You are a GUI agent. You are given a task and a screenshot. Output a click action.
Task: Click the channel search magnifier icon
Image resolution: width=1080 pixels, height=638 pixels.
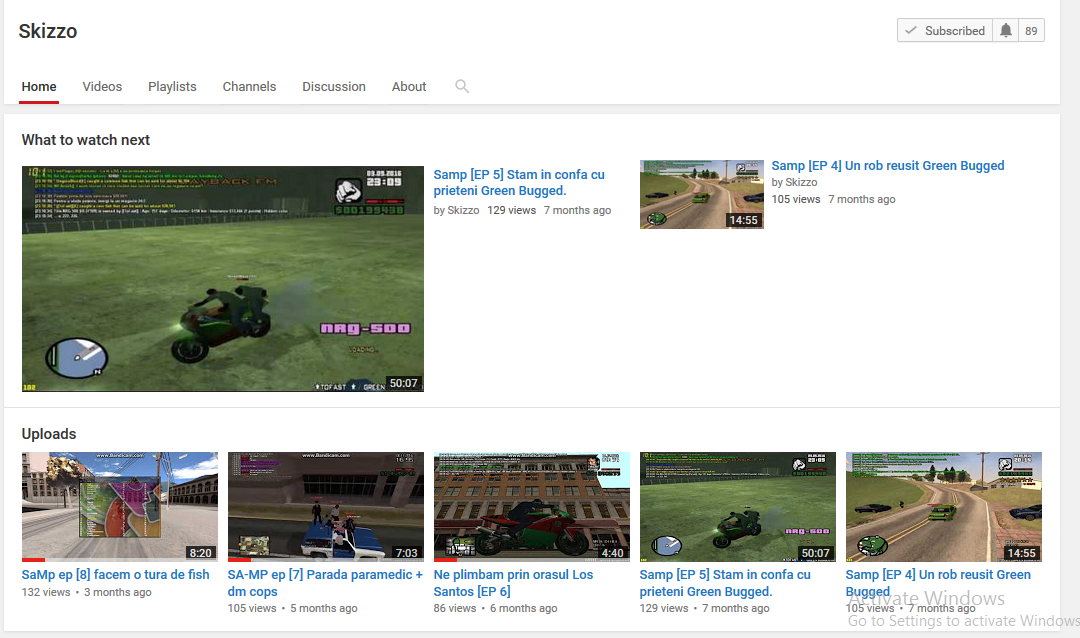(461, 86)
